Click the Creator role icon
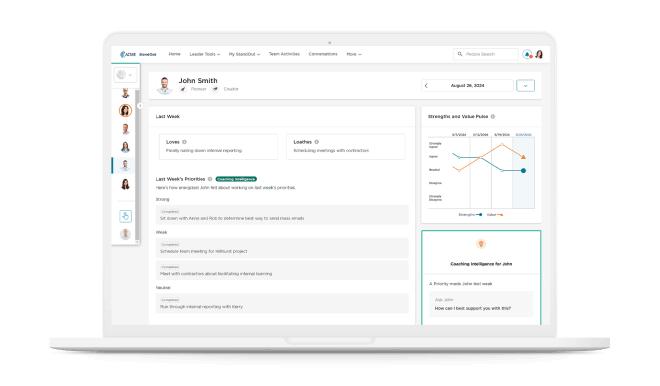This screenshot has width=660, height=386. pyautogui.click(x=216, y=89)
